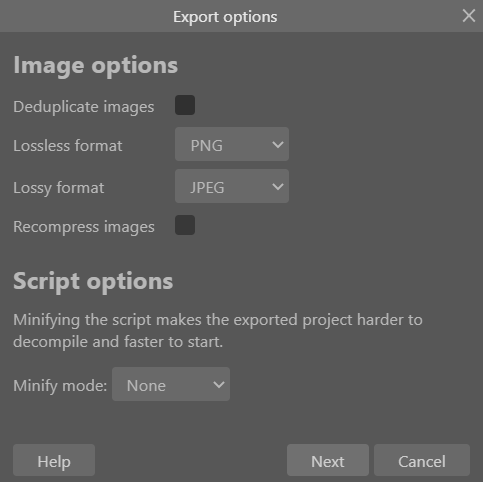
Task: Click the Recompress images label text
Action: coord(84,227)
